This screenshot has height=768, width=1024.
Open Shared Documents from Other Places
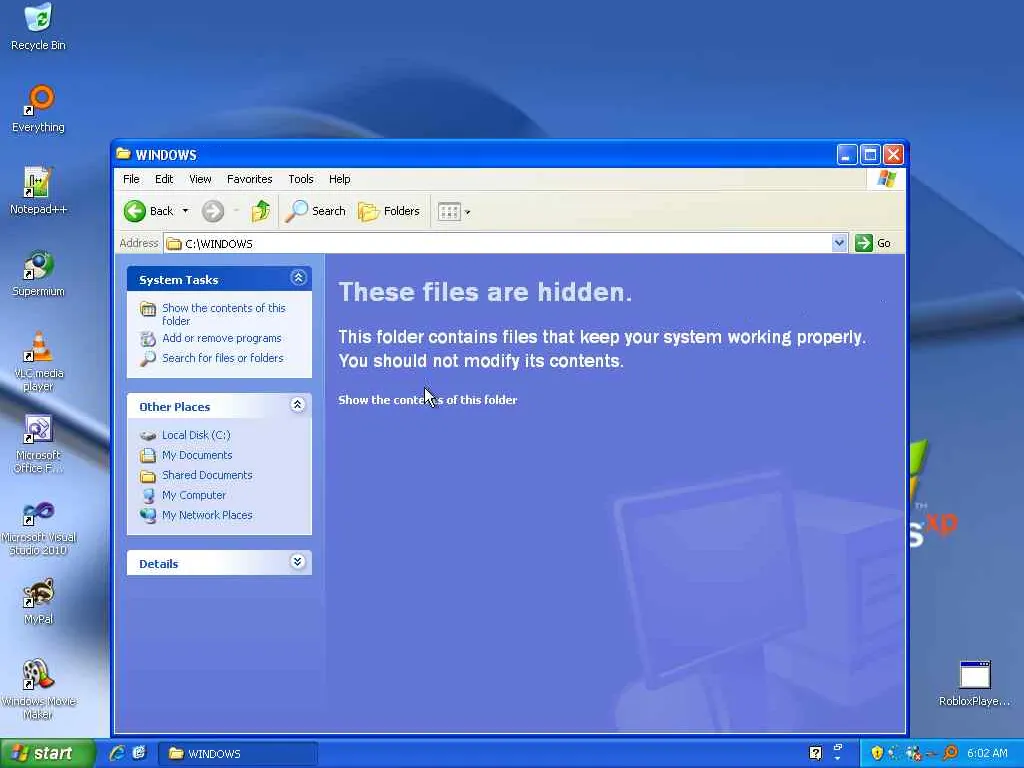pos(207,475)
